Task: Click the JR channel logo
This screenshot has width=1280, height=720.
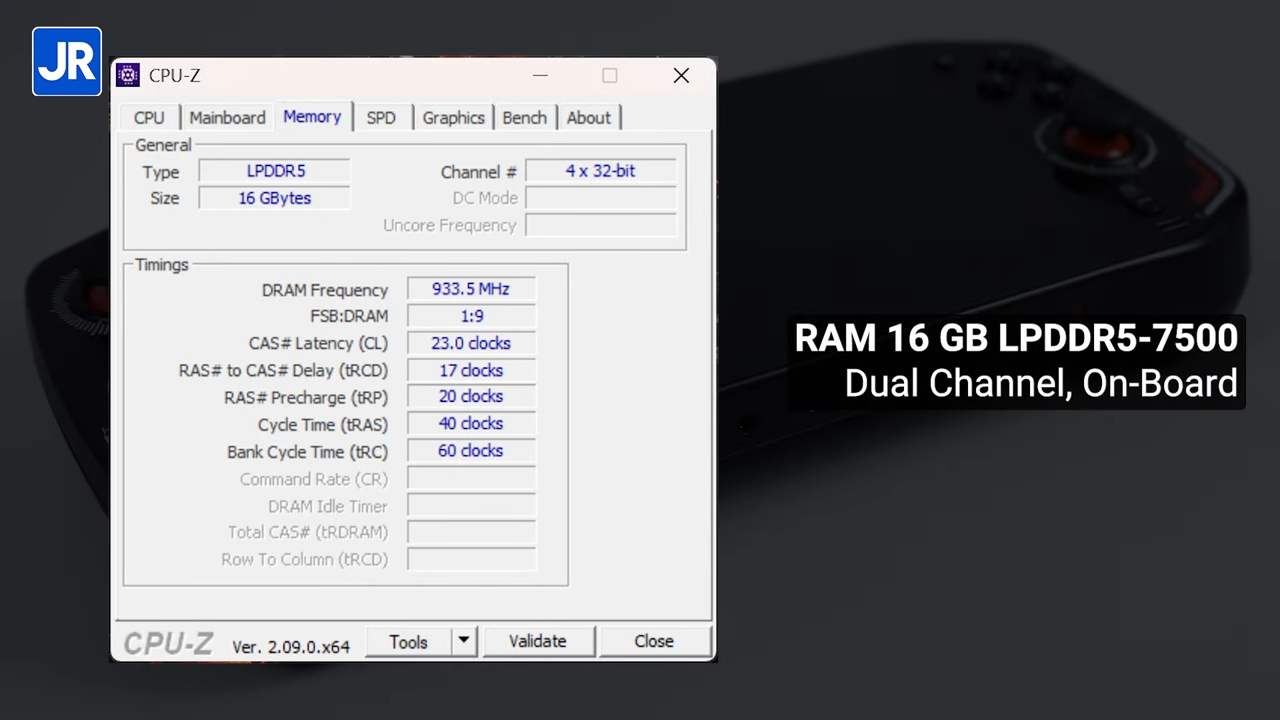Action: tap(67, 62)
